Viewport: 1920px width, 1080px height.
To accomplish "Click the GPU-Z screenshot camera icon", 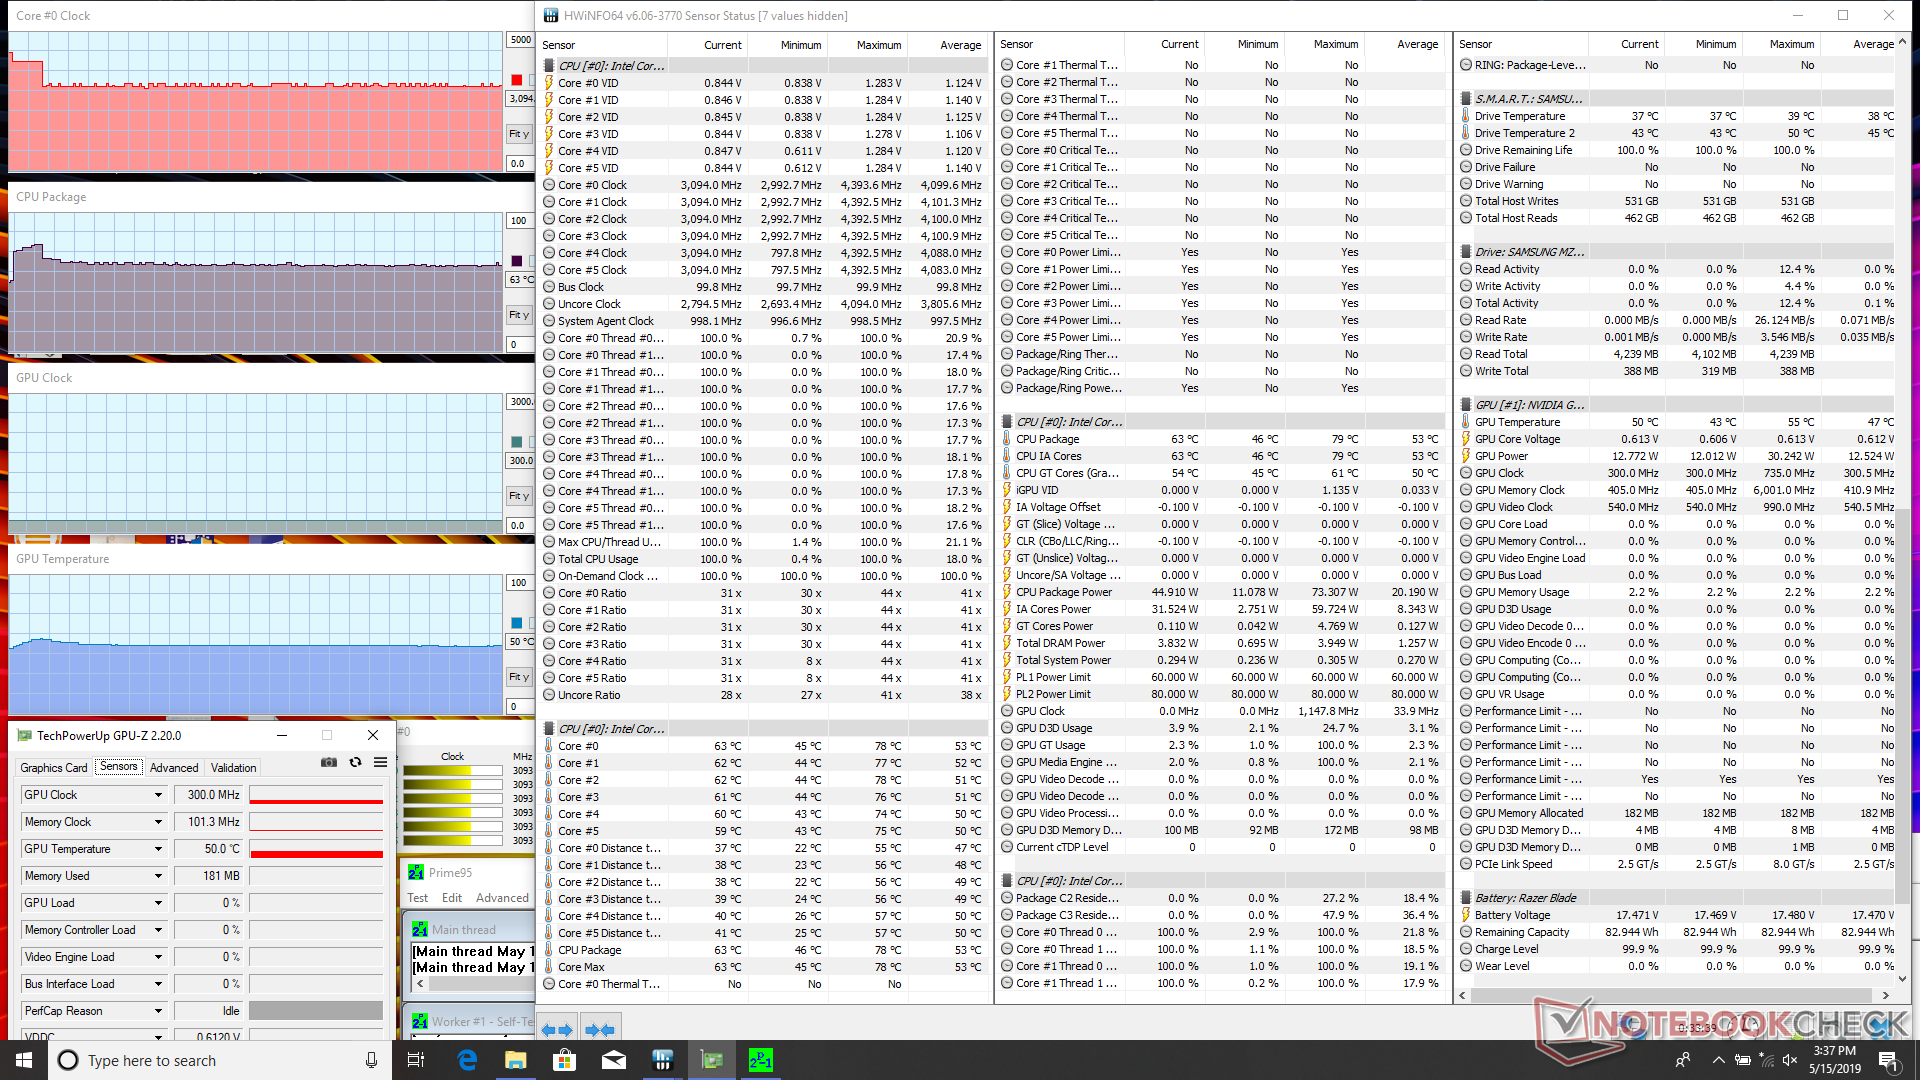I will pyautogui.click(x=328, y=762).
